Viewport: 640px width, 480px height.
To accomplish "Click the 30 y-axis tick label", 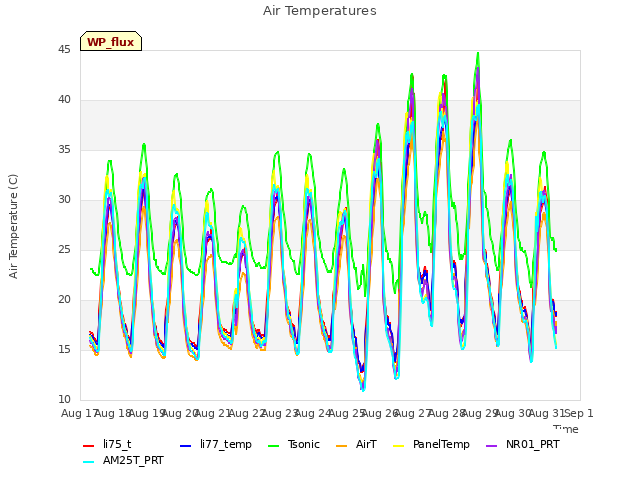I will point(64,200).
